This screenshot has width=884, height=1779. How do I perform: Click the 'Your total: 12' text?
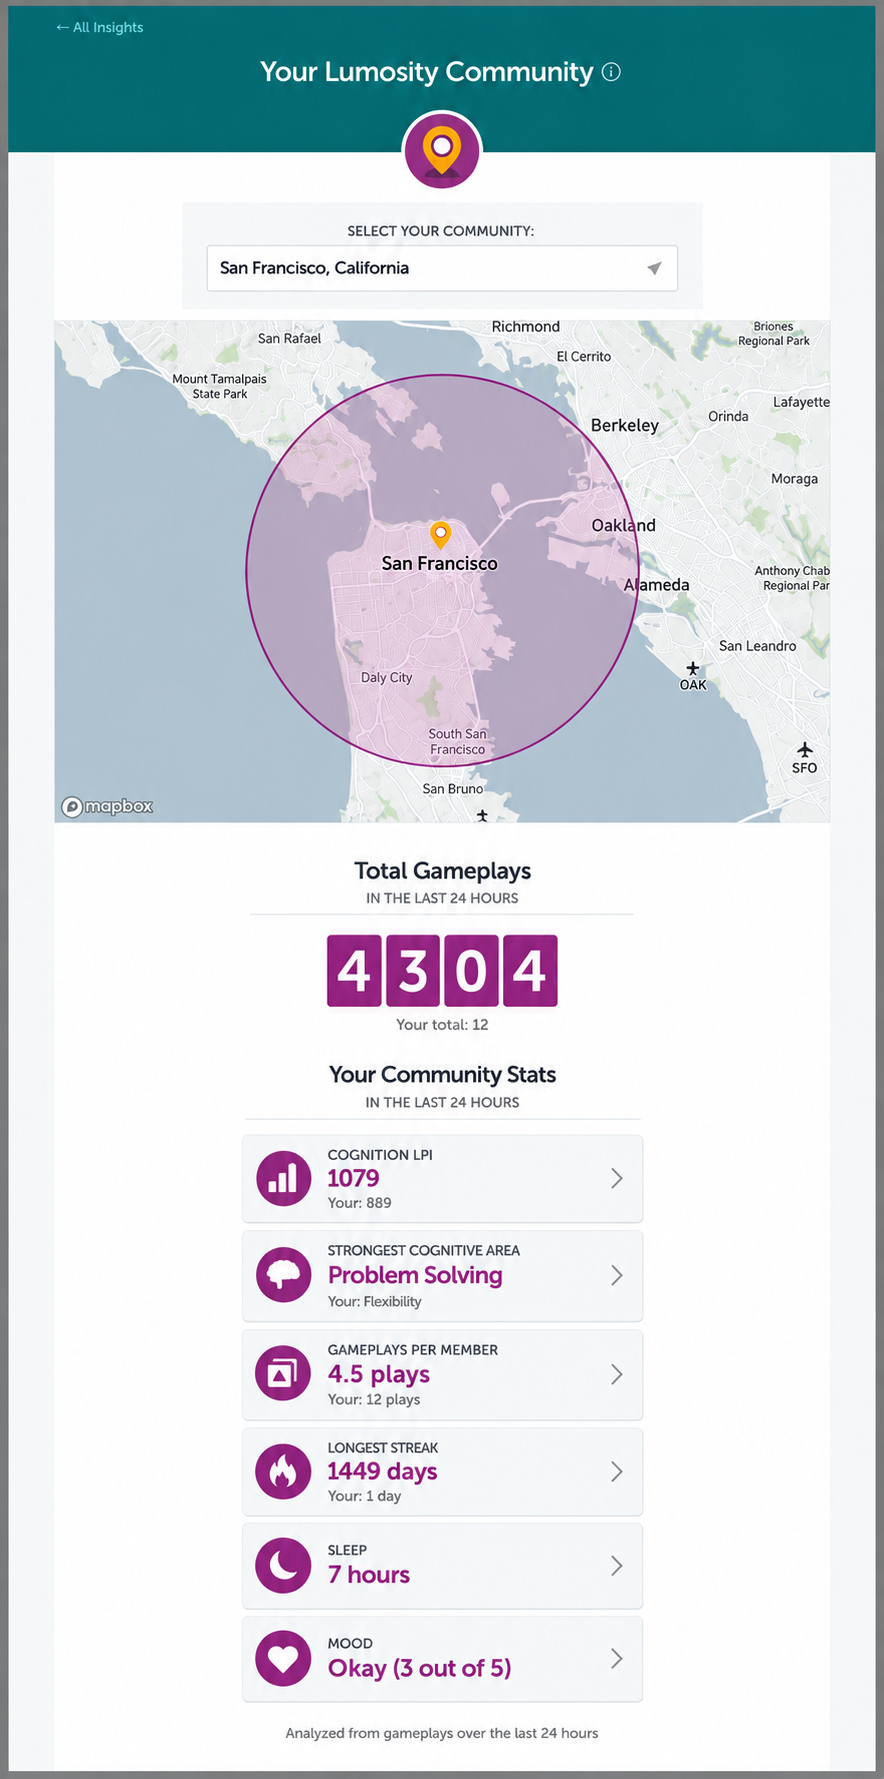click(442, 1024)
